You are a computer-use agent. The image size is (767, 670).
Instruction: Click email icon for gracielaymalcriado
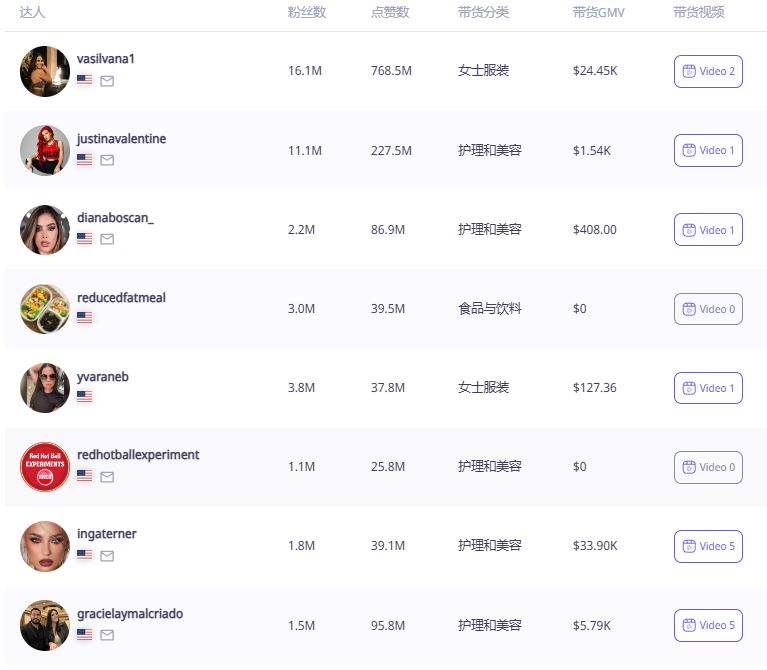(107, 635)
